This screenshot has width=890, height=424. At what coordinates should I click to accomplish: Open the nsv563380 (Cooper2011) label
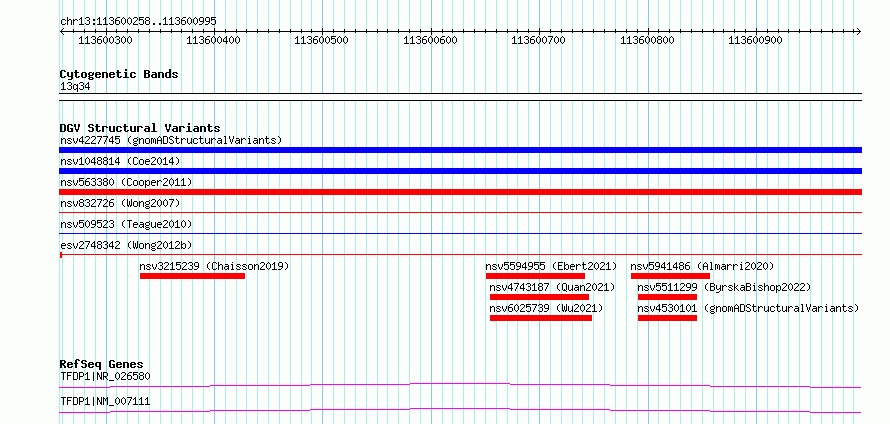[126, 182]
